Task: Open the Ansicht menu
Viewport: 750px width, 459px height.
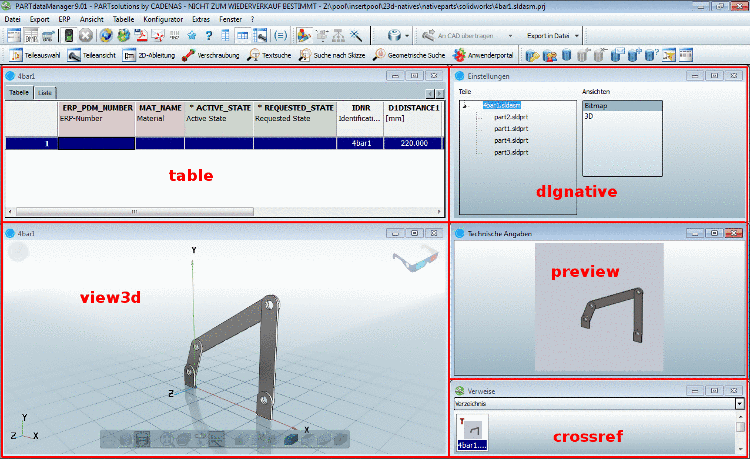Action: click(x=91, y=20)
